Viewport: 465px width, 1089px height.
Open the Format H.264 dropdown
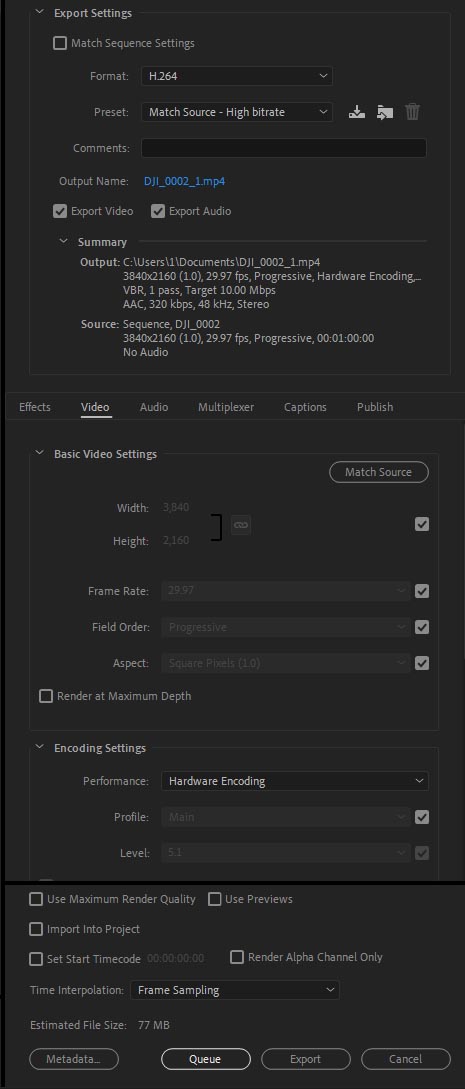click(237, 76)
